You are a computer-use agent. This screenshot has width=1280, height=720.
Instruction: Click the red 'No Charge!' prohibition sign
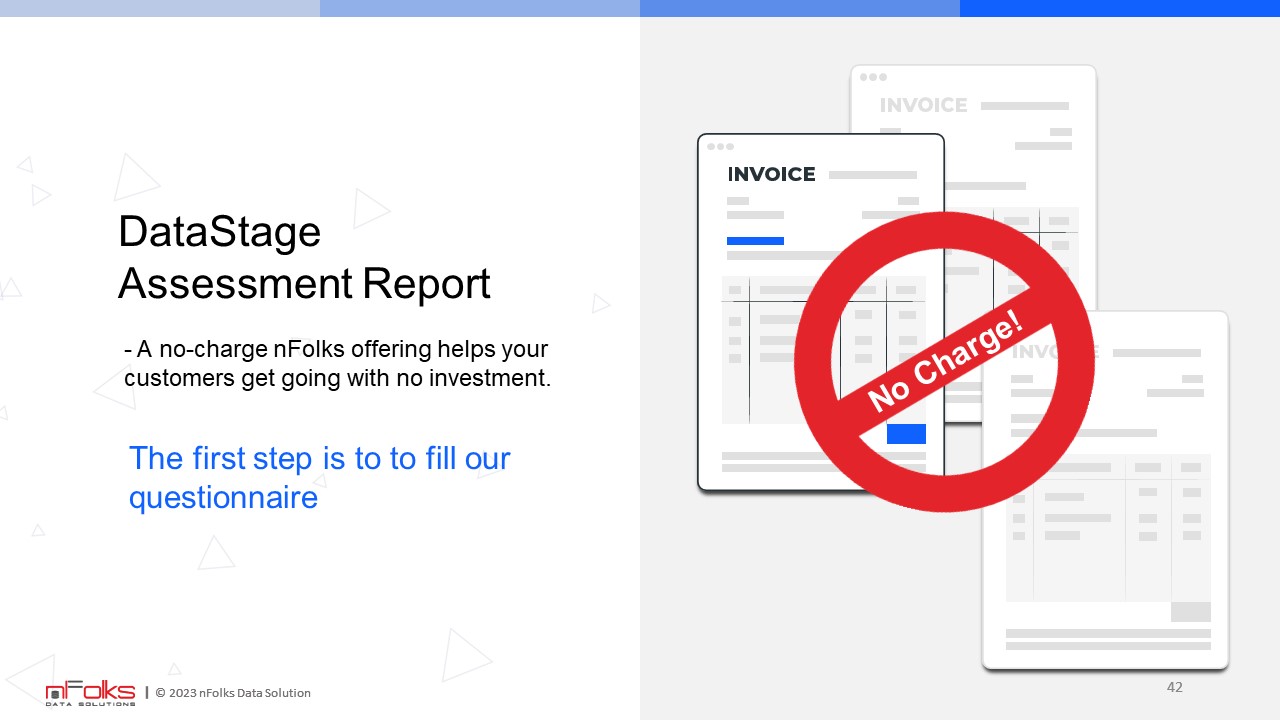(944, 361)
